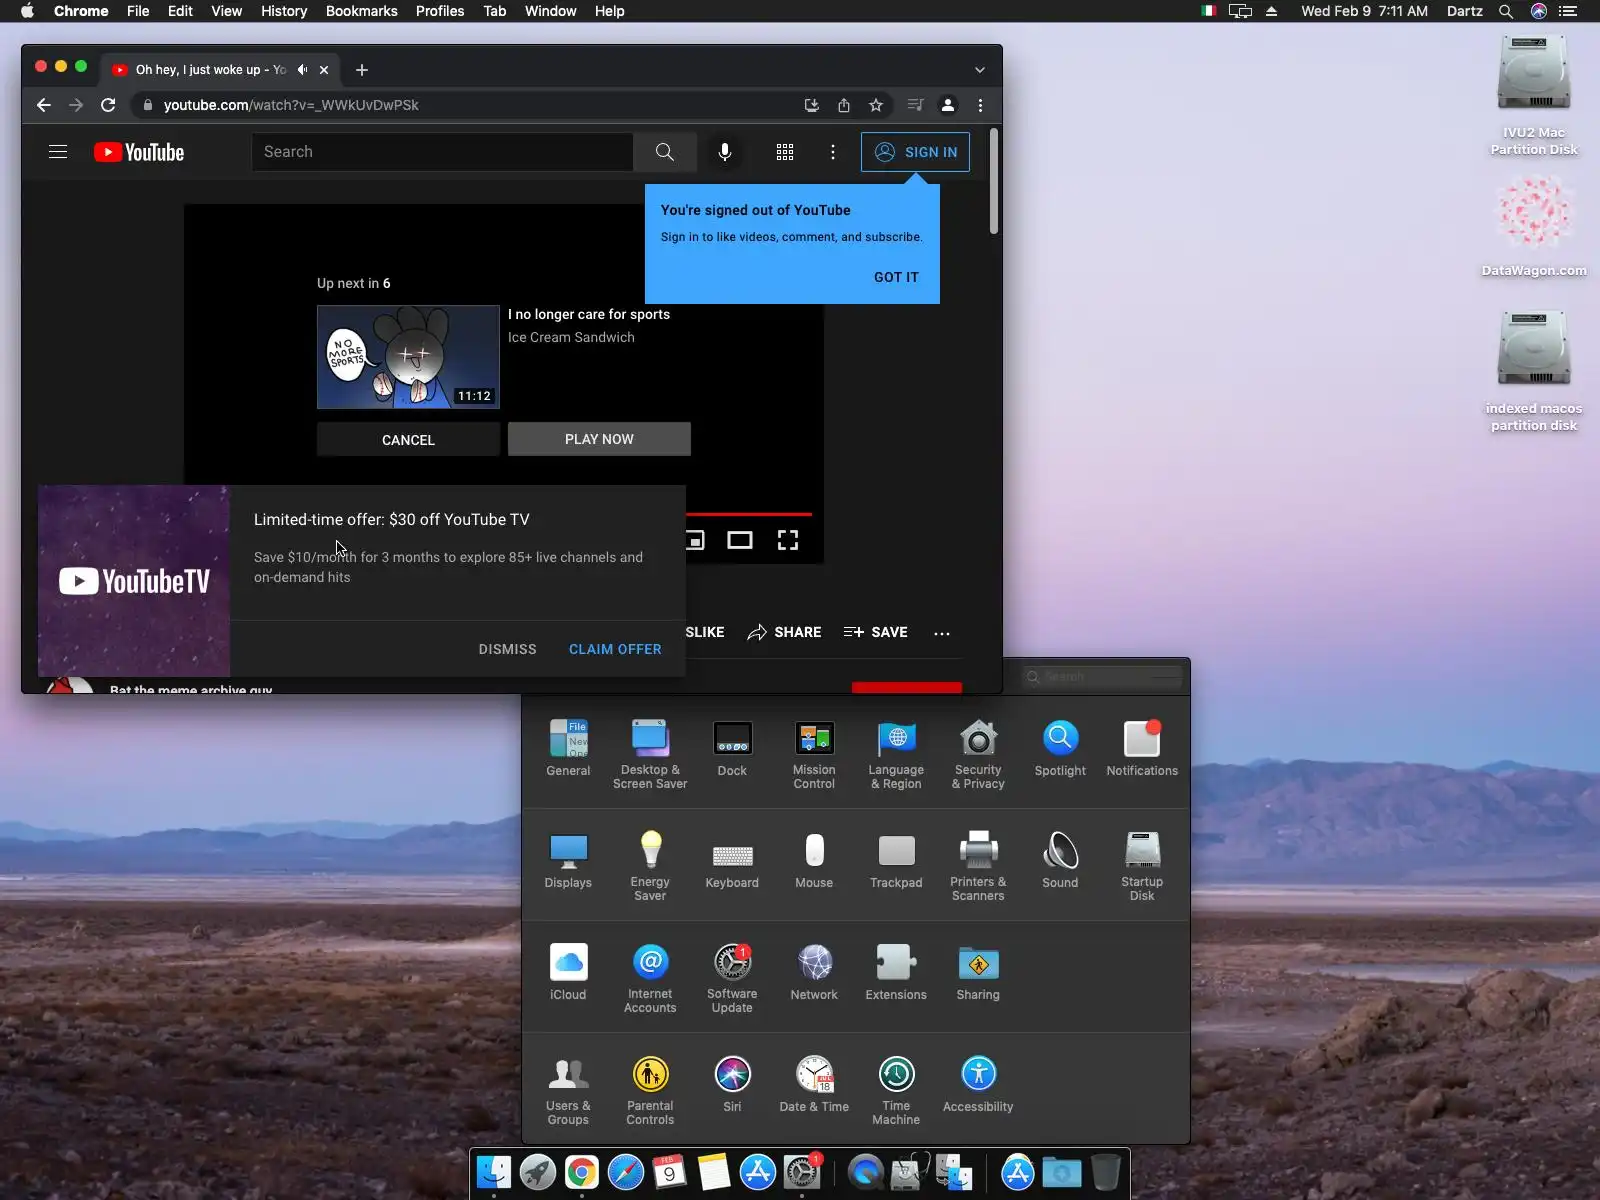Open Chrome's File menu
The width and height of the screenshot is (1600, 1200).
coord(138,11)
